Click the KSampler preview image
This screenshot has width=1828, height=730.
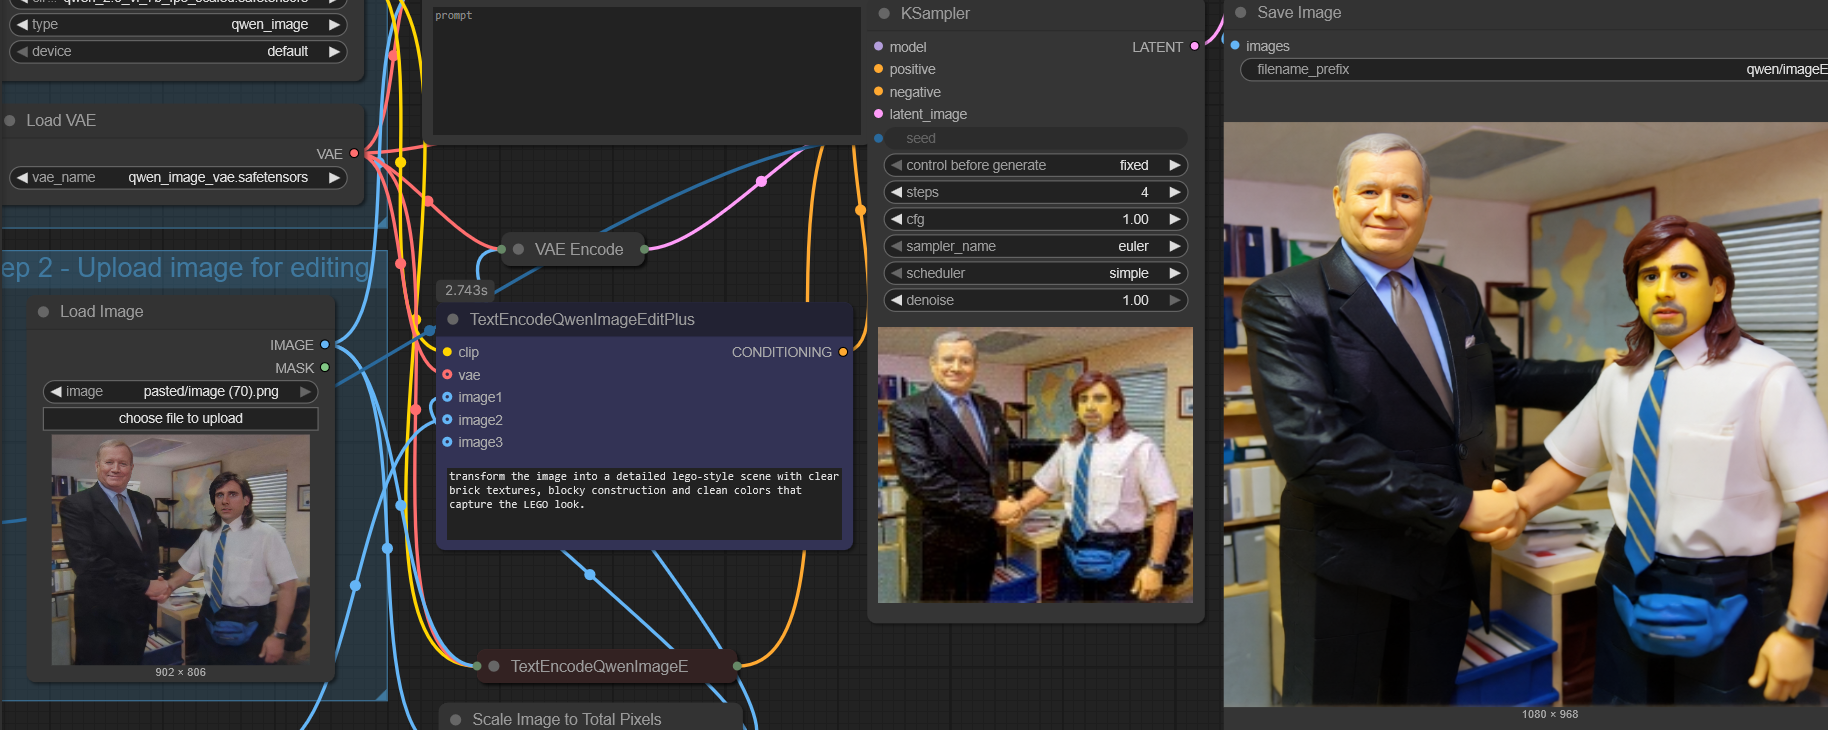pyautogui.click(x=1035, y=465)
